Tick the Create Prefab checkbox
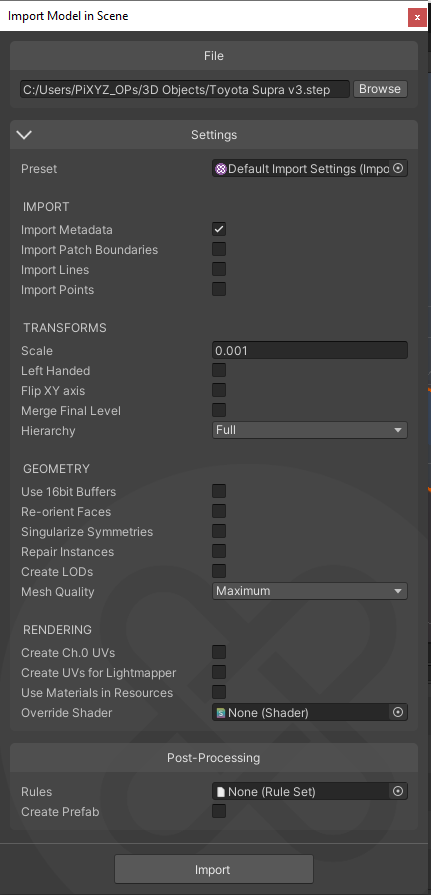This screenshot has width=431, height=895. pos(219,811)
